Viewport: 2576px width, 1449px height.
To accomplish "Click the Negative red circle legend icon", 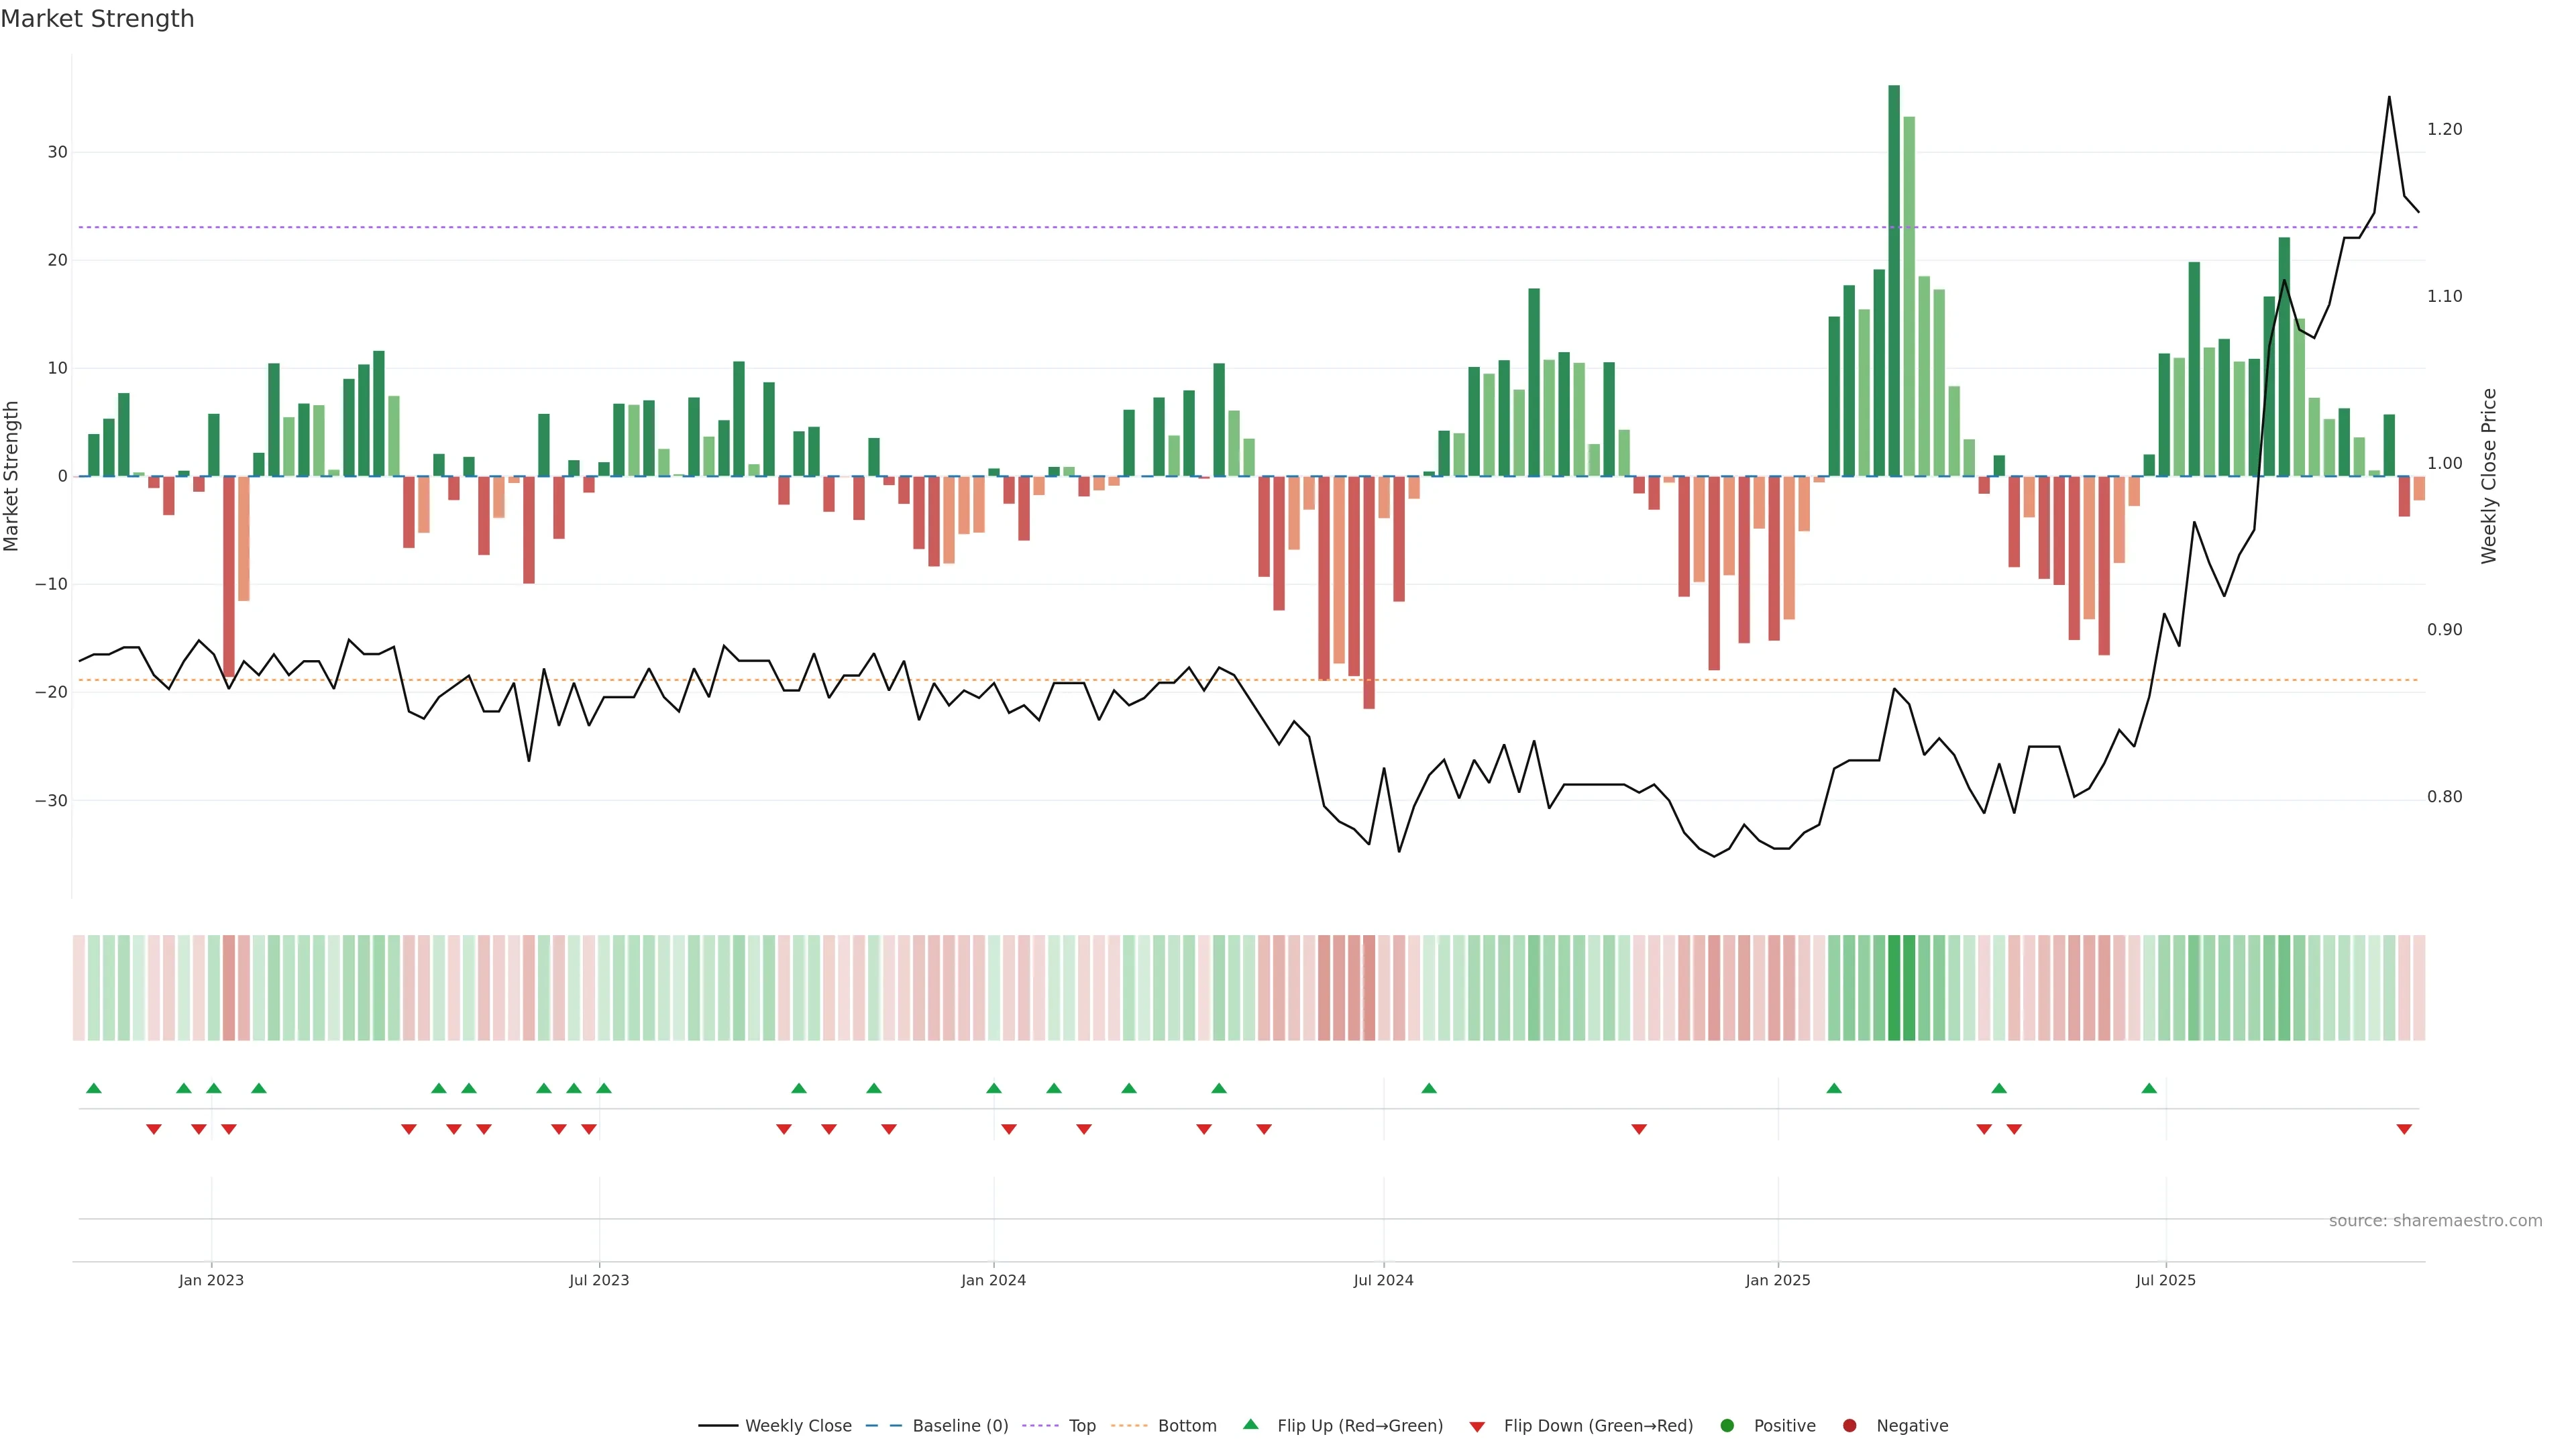I will 1849,1425.
